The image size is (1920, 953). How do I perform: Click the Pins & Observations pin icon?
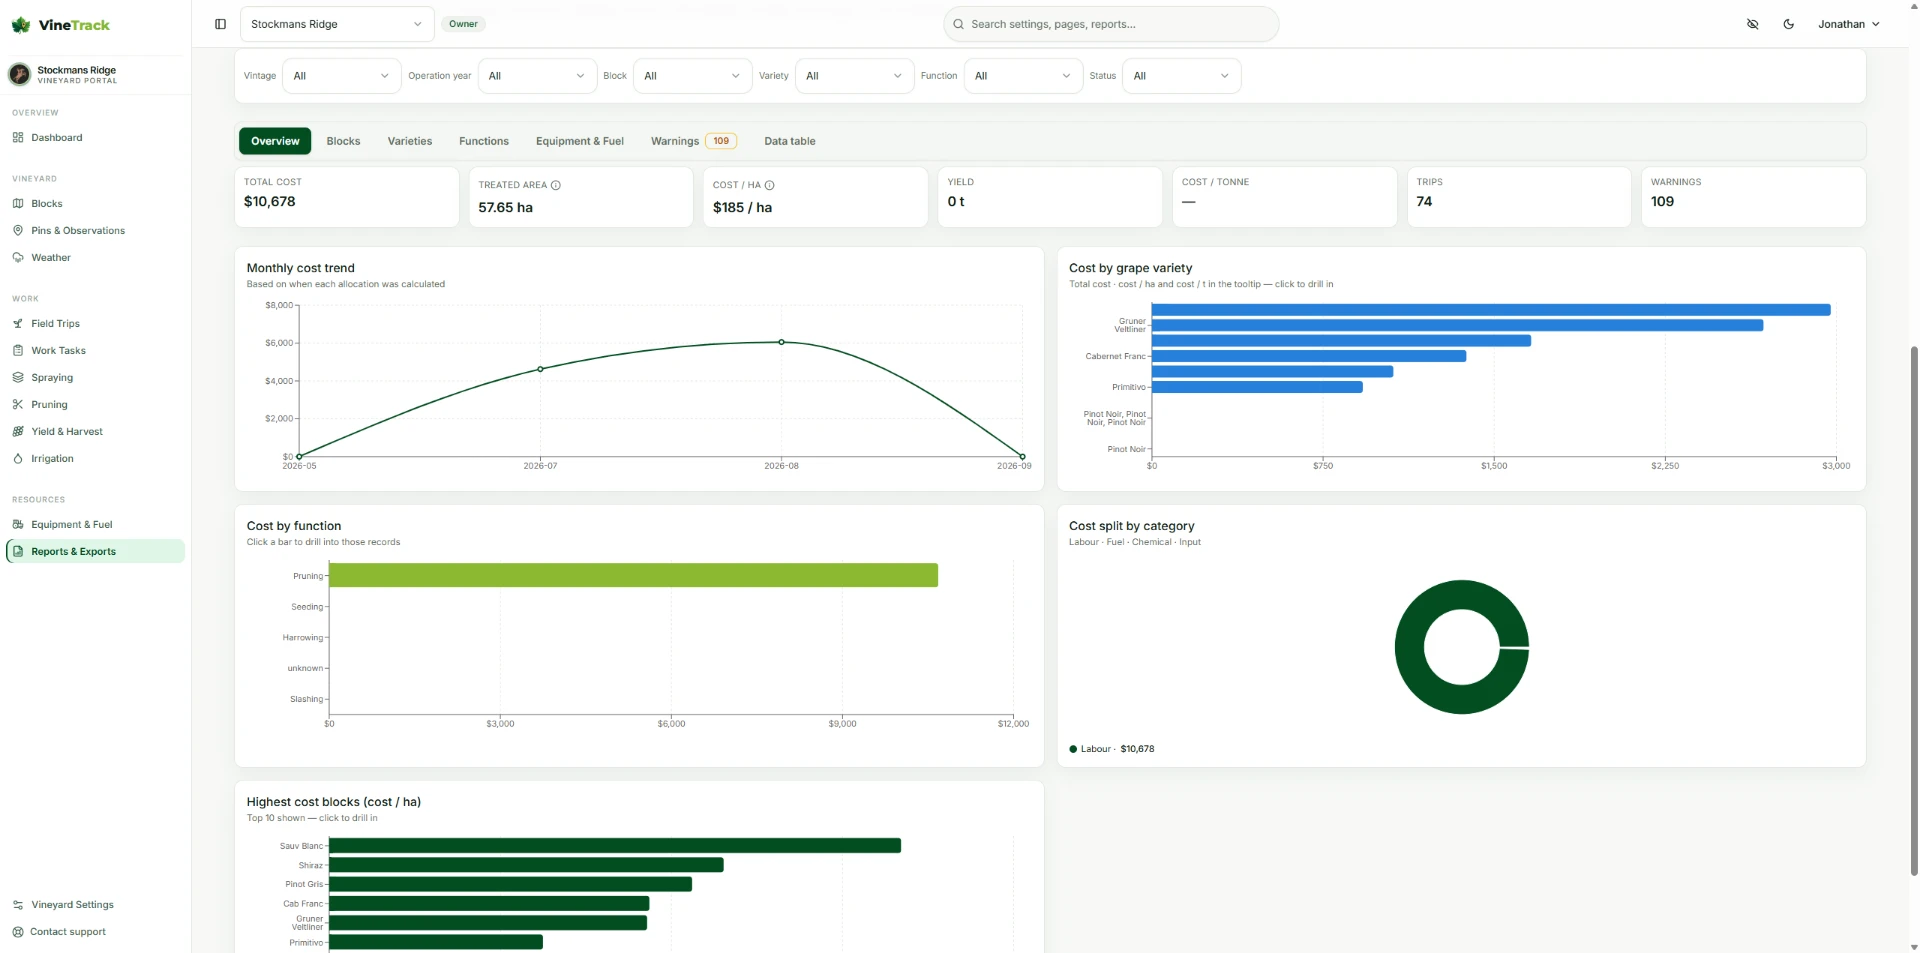click(x=18, y=231)
